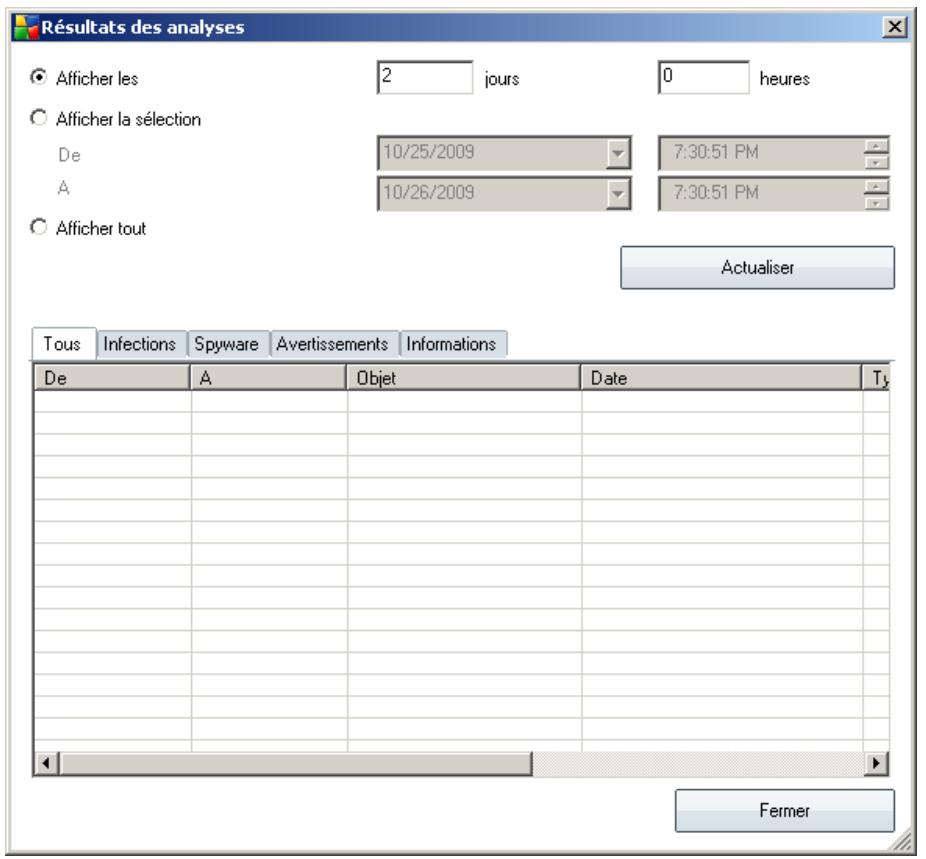Decrease the 'De' time with down arrow
This screenshot has height=859, width=926.
click(876, 162)
